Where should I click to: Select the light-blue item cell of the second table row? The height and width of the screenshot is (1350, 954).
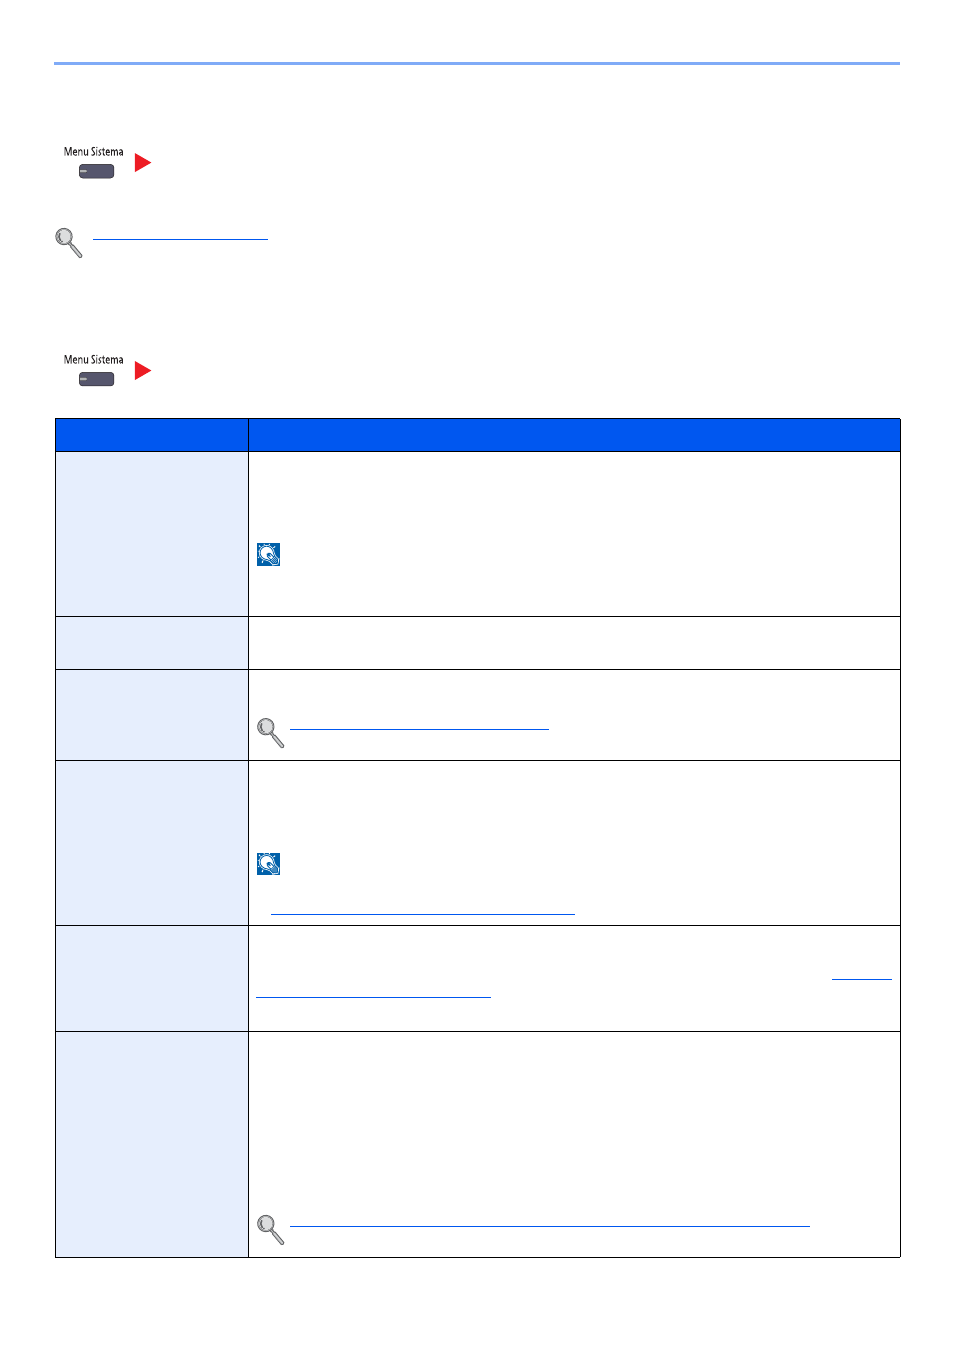tap(152, 643)
